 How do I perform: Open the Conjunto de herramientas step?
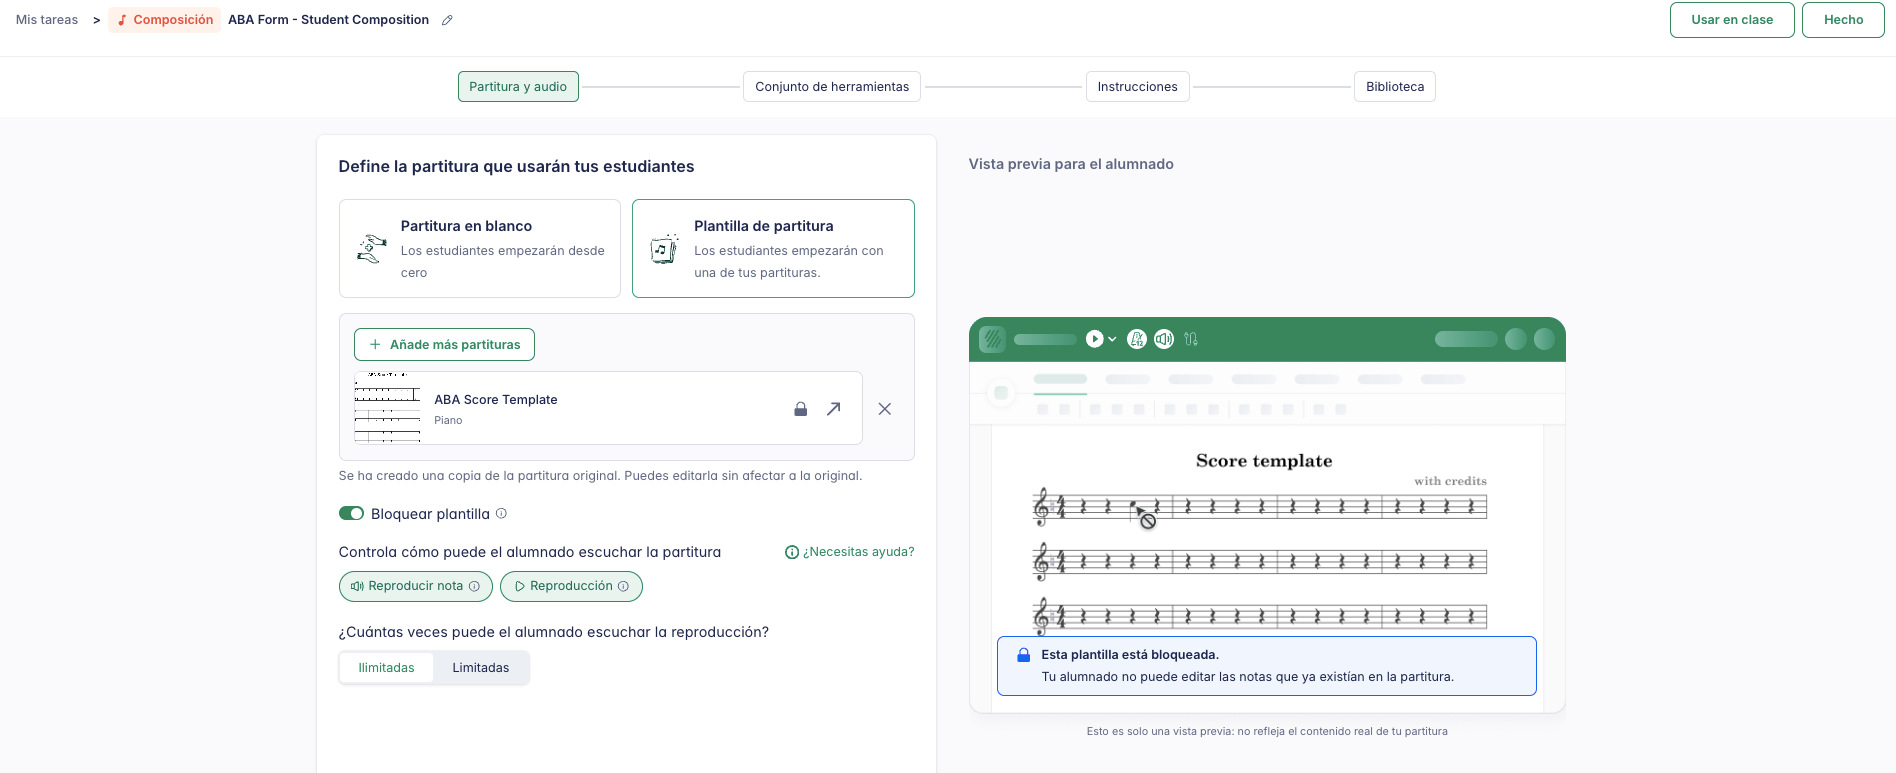[x=832, y=87]
